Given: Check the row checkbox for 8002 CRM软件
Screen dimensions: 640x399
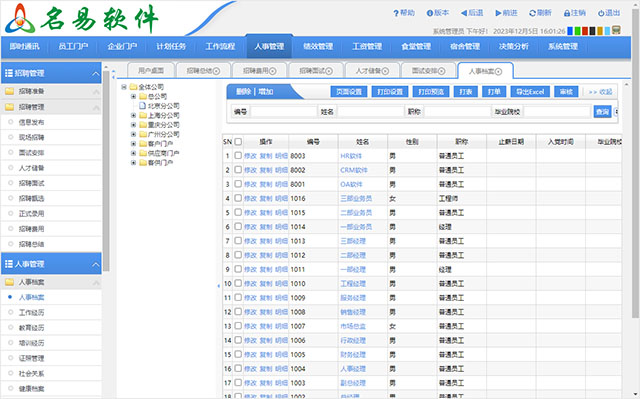Looking at the screenshot, I should tap(238, 170).
